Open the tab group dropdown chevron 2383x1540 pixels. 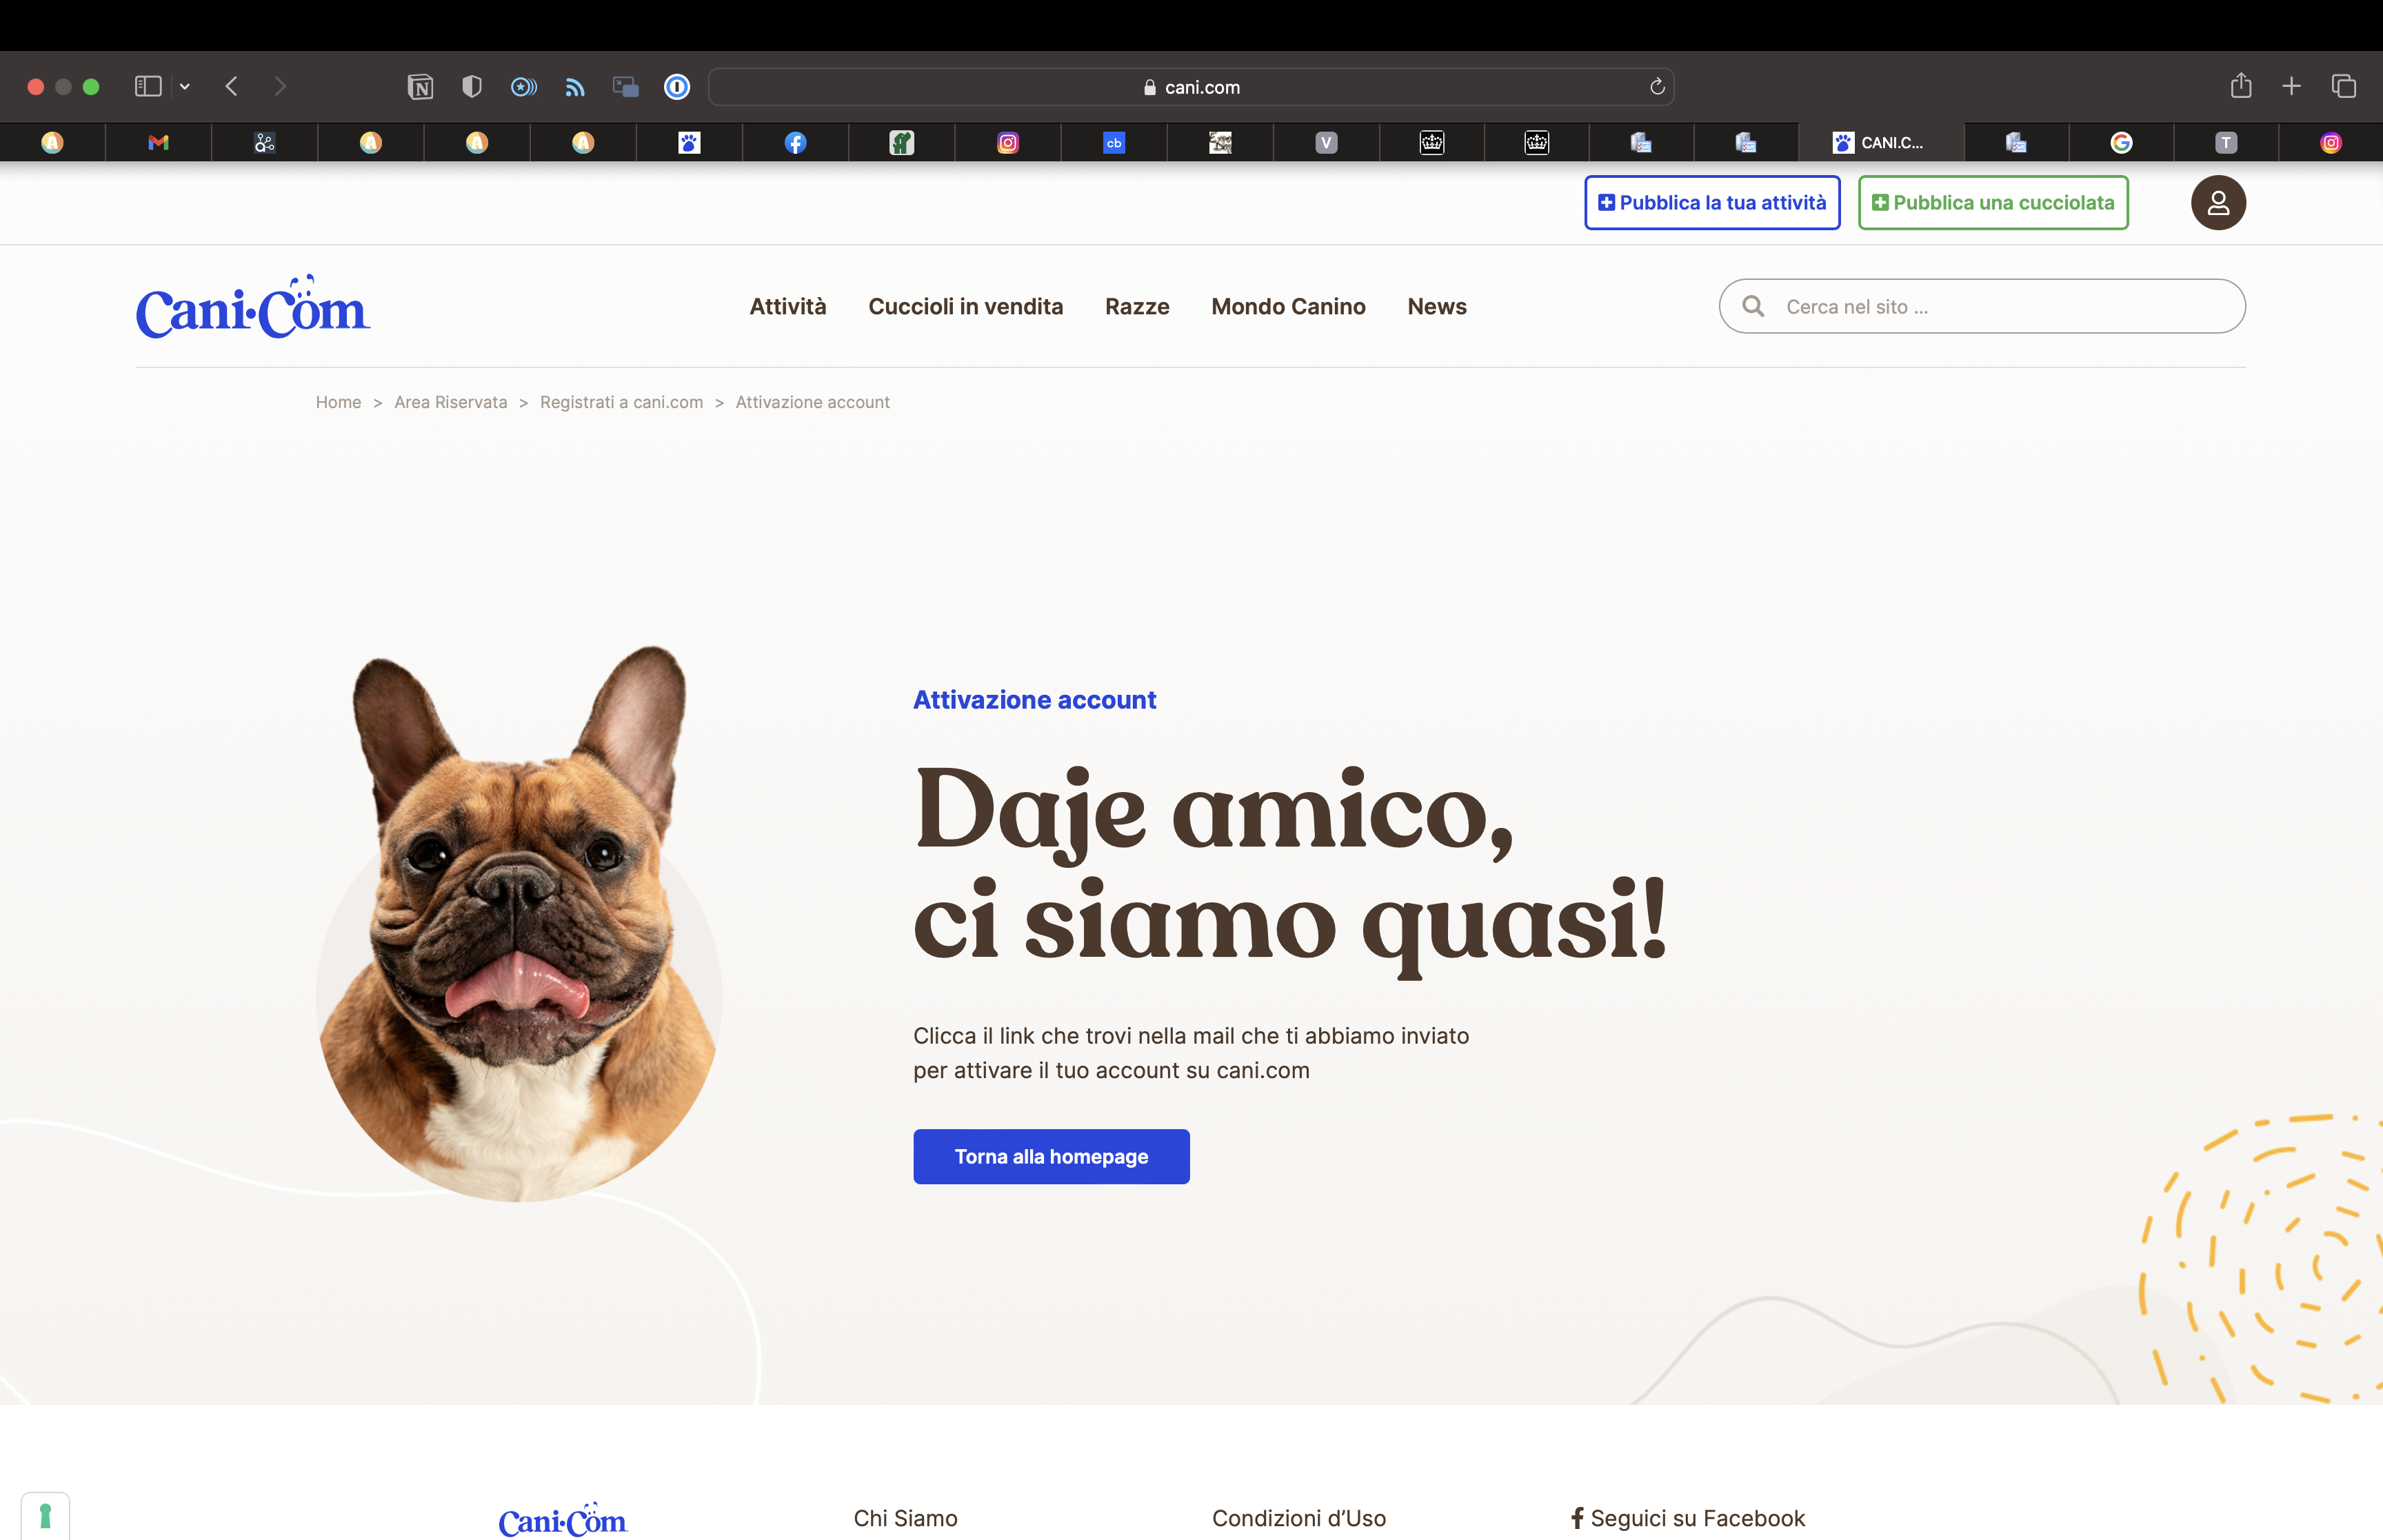[x=185, y=87]
